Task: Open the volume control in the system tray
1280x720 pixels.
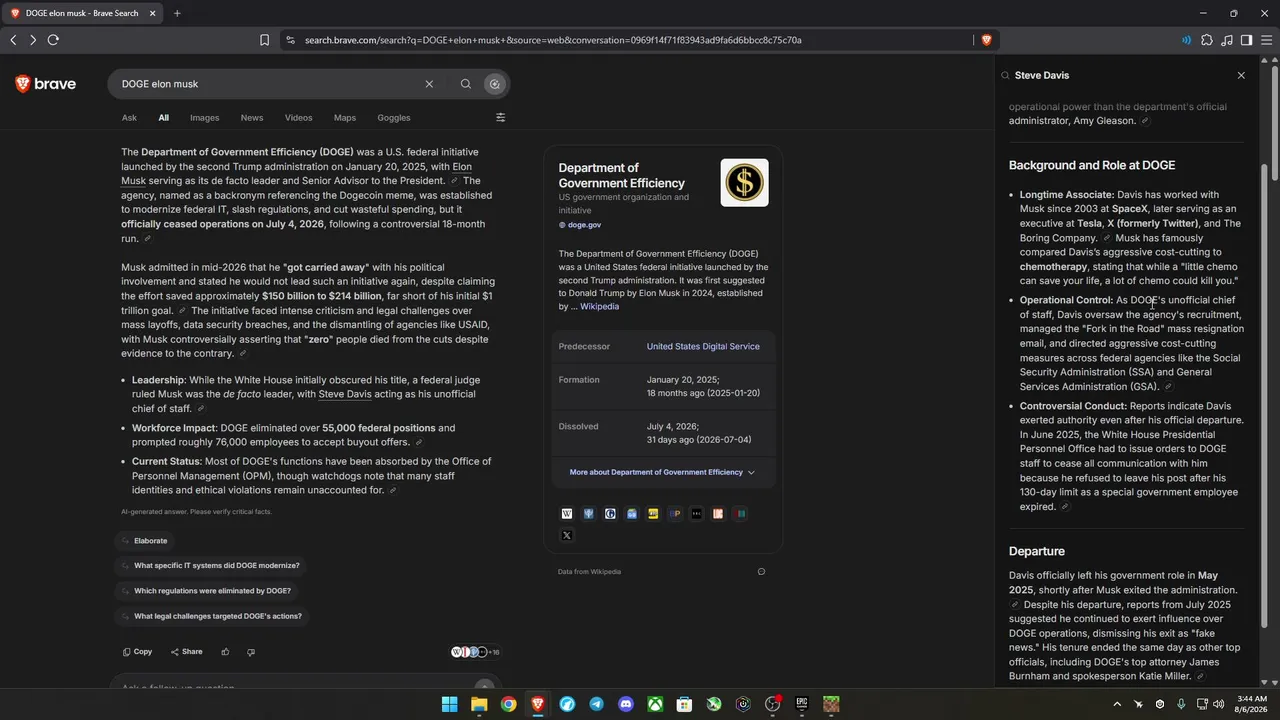Action: pos(1218,704)
